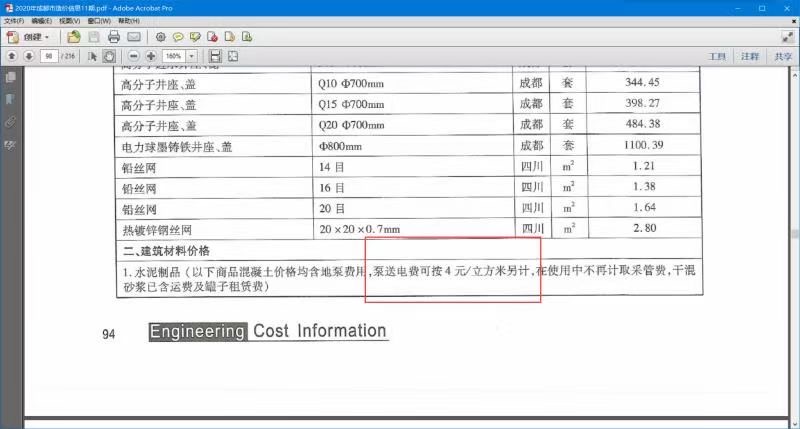Click the Open file folder icon

[x=74, y=36]
